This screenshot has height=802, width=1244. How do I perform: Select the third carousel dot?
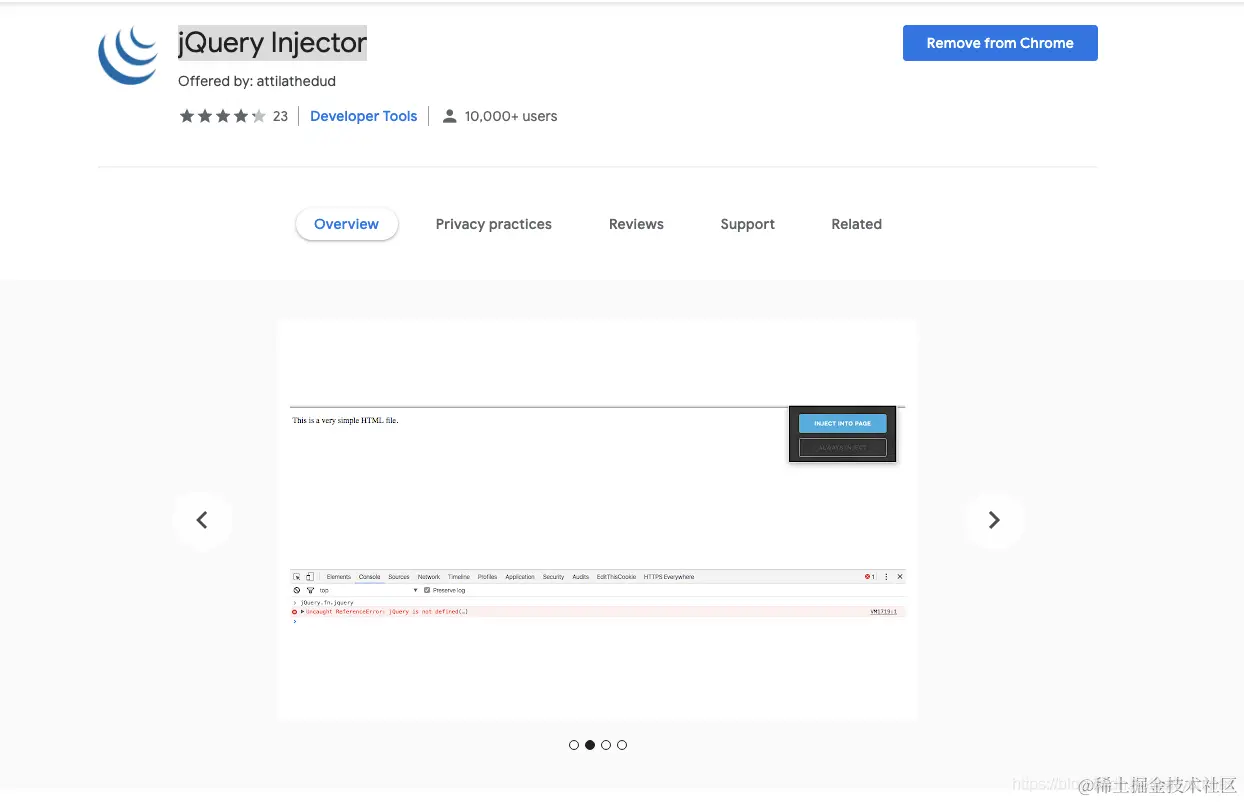tap(606, 745)
